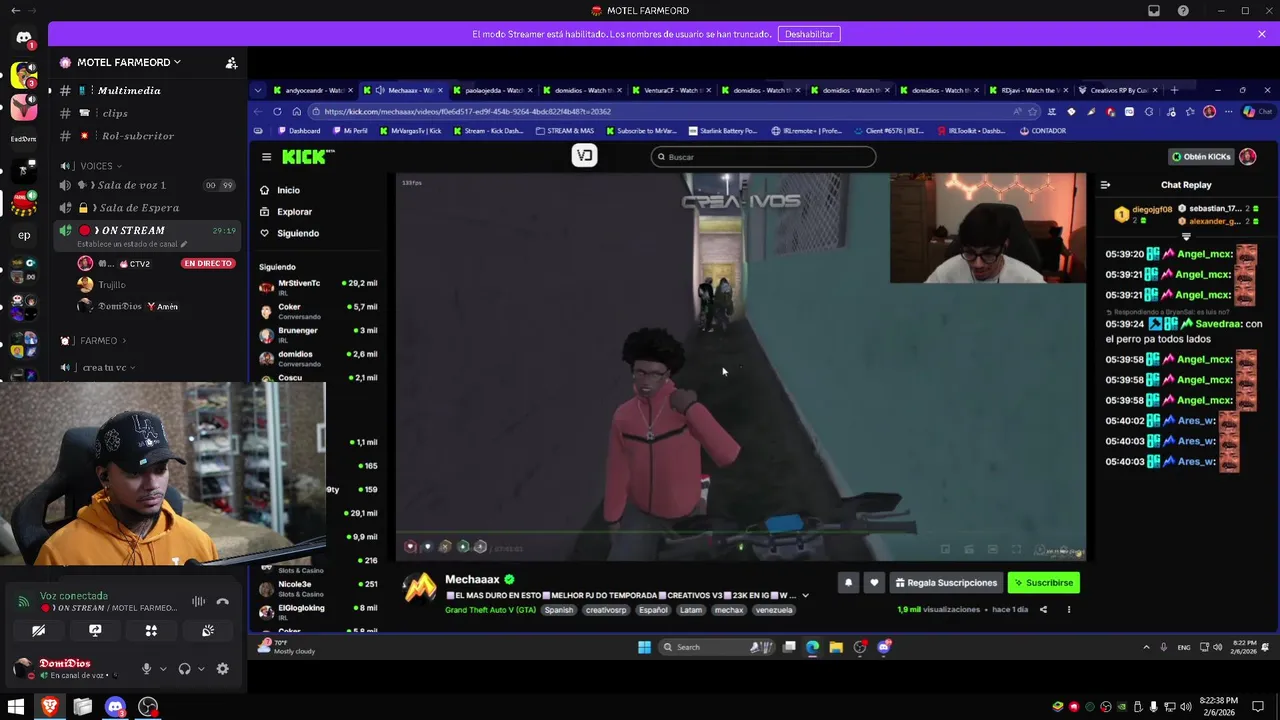Disable Streamer mode with Deshabilitar button
The width and height of the screenshot is (1280, 720).
(809, 34)
